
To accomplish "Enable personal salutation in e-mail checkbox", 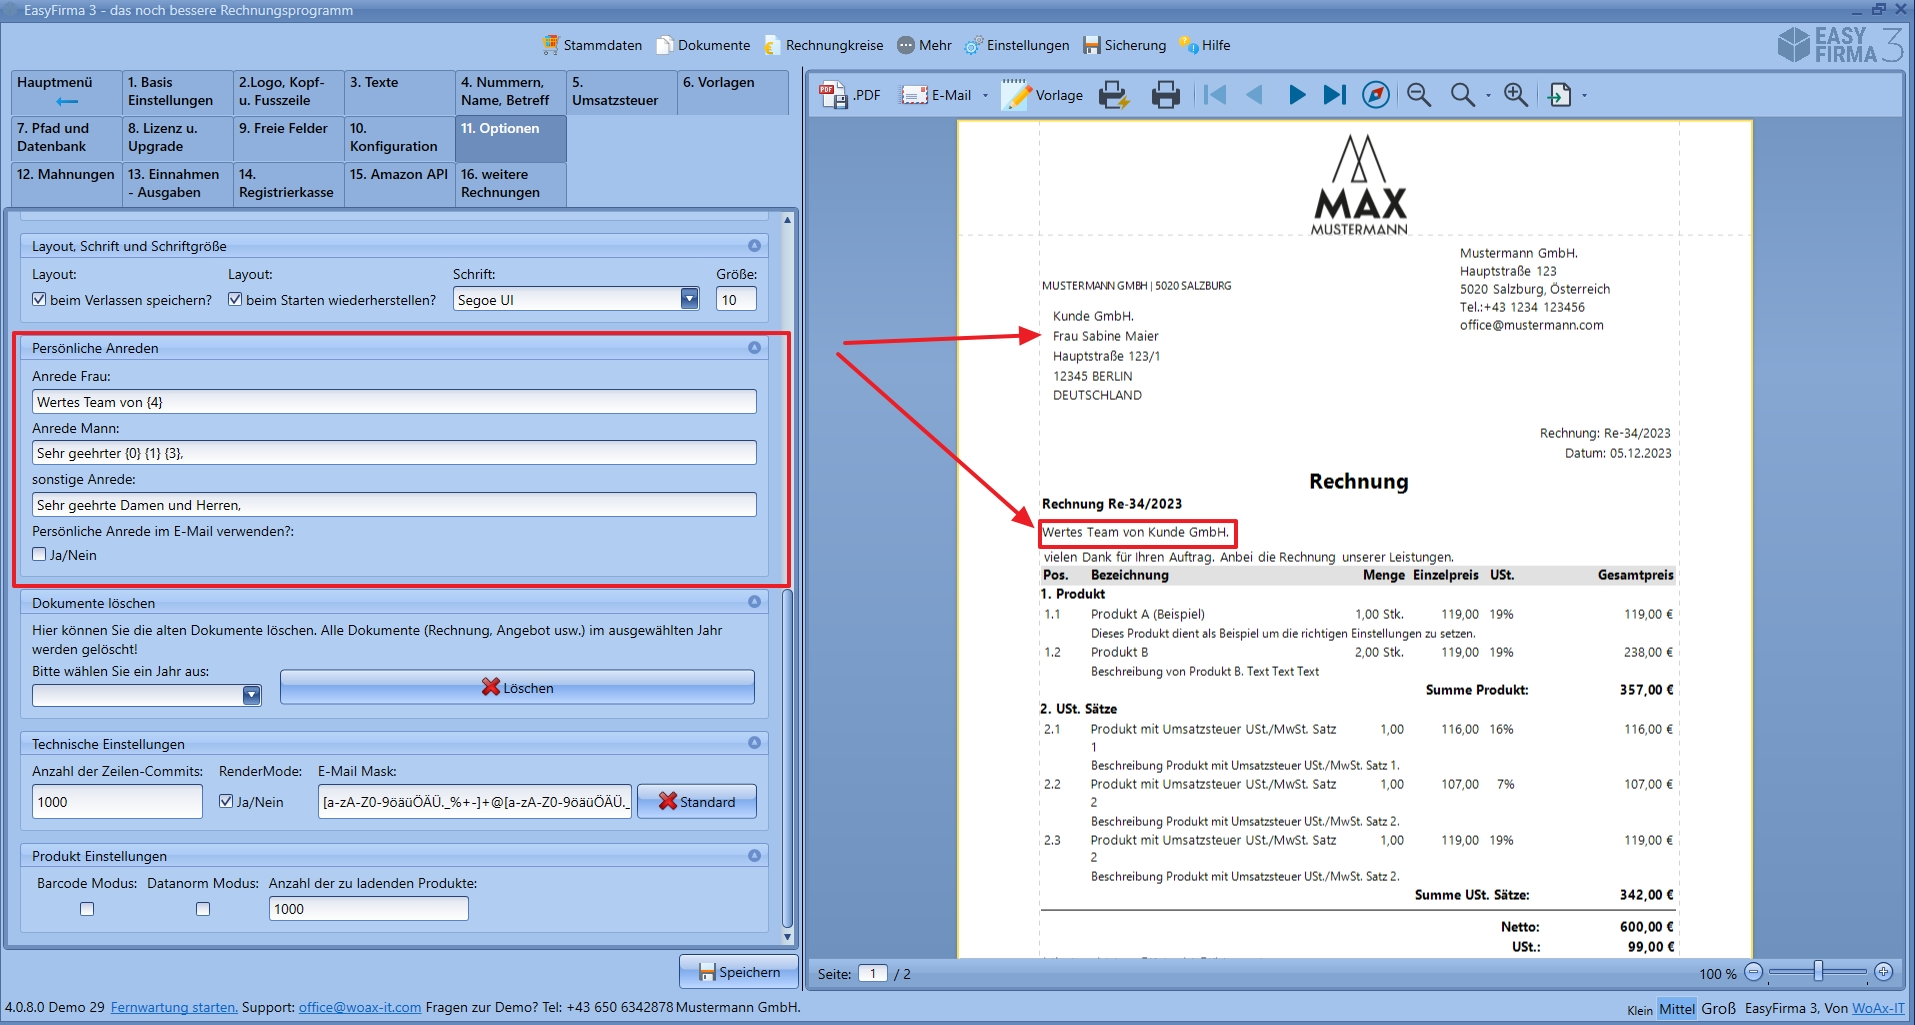I will coord(39,554).
